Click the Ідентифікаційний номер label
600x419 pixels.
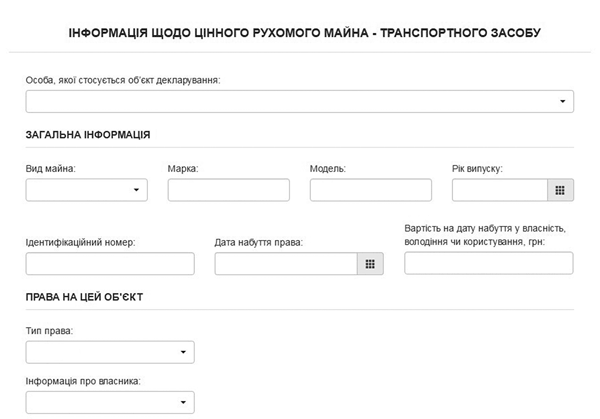pyautogui.click(x=80, y=242)
